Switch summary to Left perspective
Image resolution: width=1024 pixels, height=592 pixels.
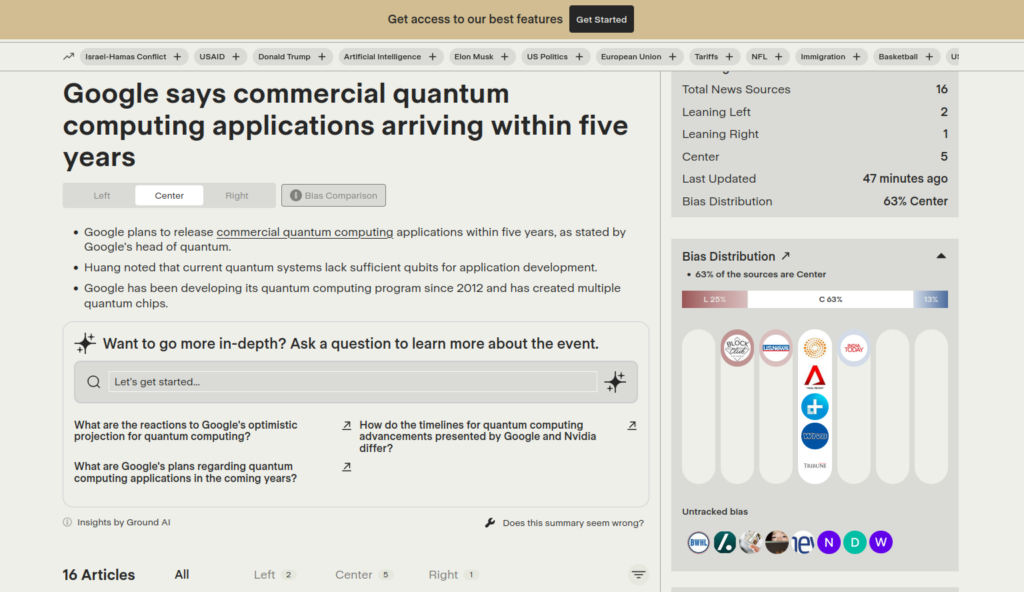click(x=101, y=196)
